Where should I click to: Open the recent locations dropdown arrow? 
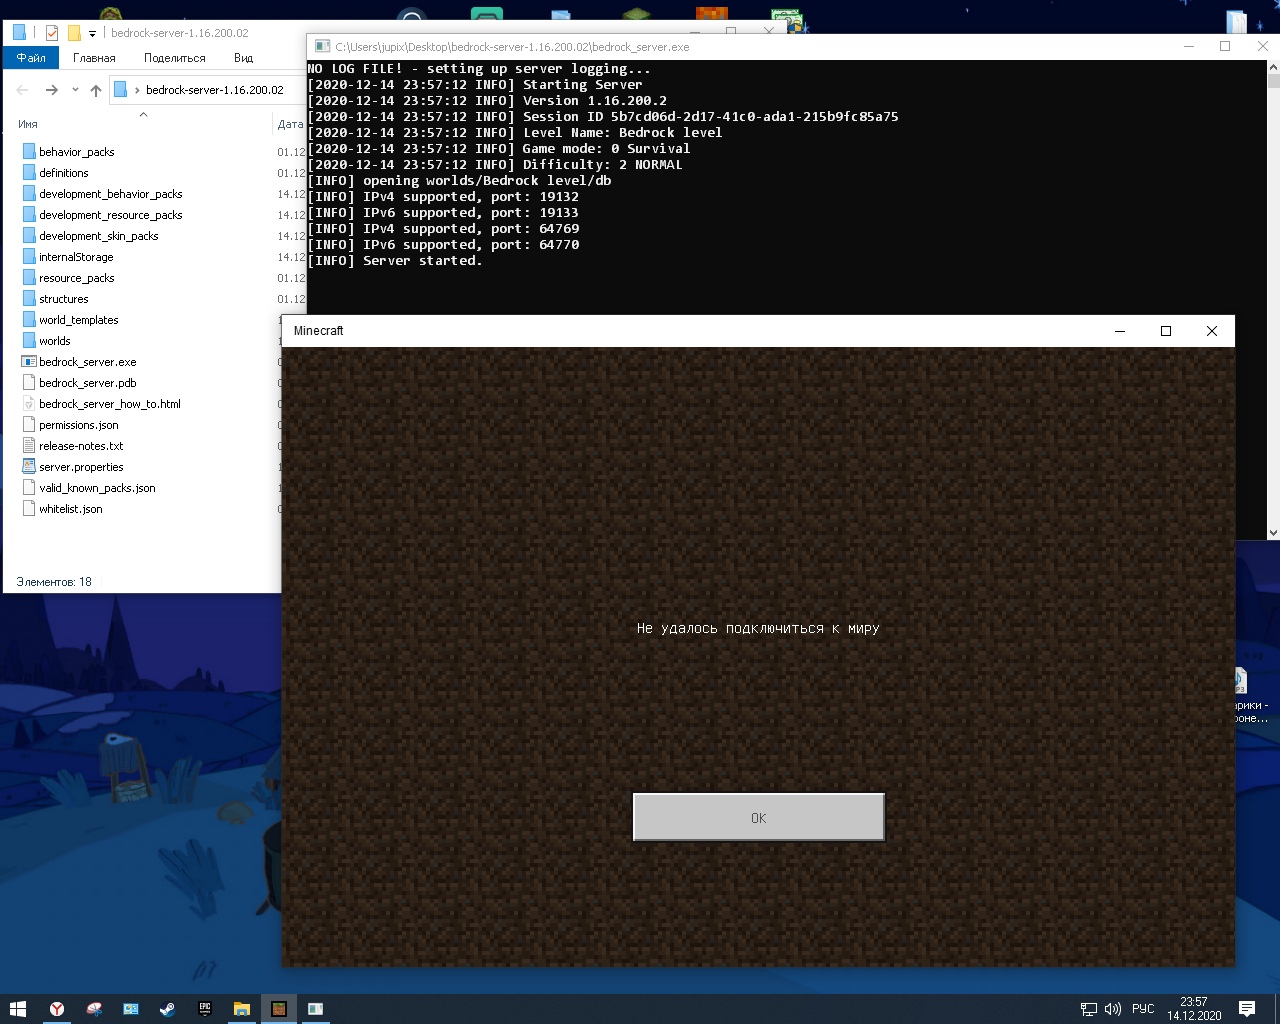75,90
